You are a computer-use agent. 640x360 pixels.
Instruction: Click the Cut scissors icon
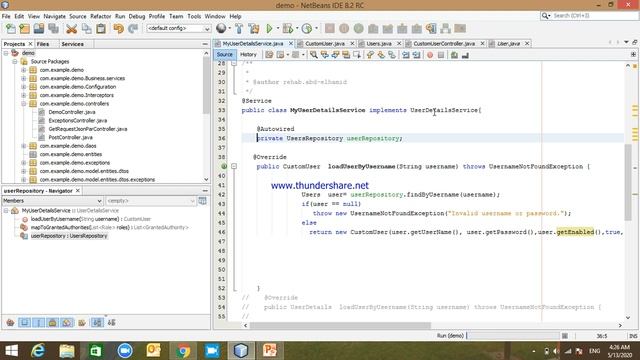click(x=71, y=28)
